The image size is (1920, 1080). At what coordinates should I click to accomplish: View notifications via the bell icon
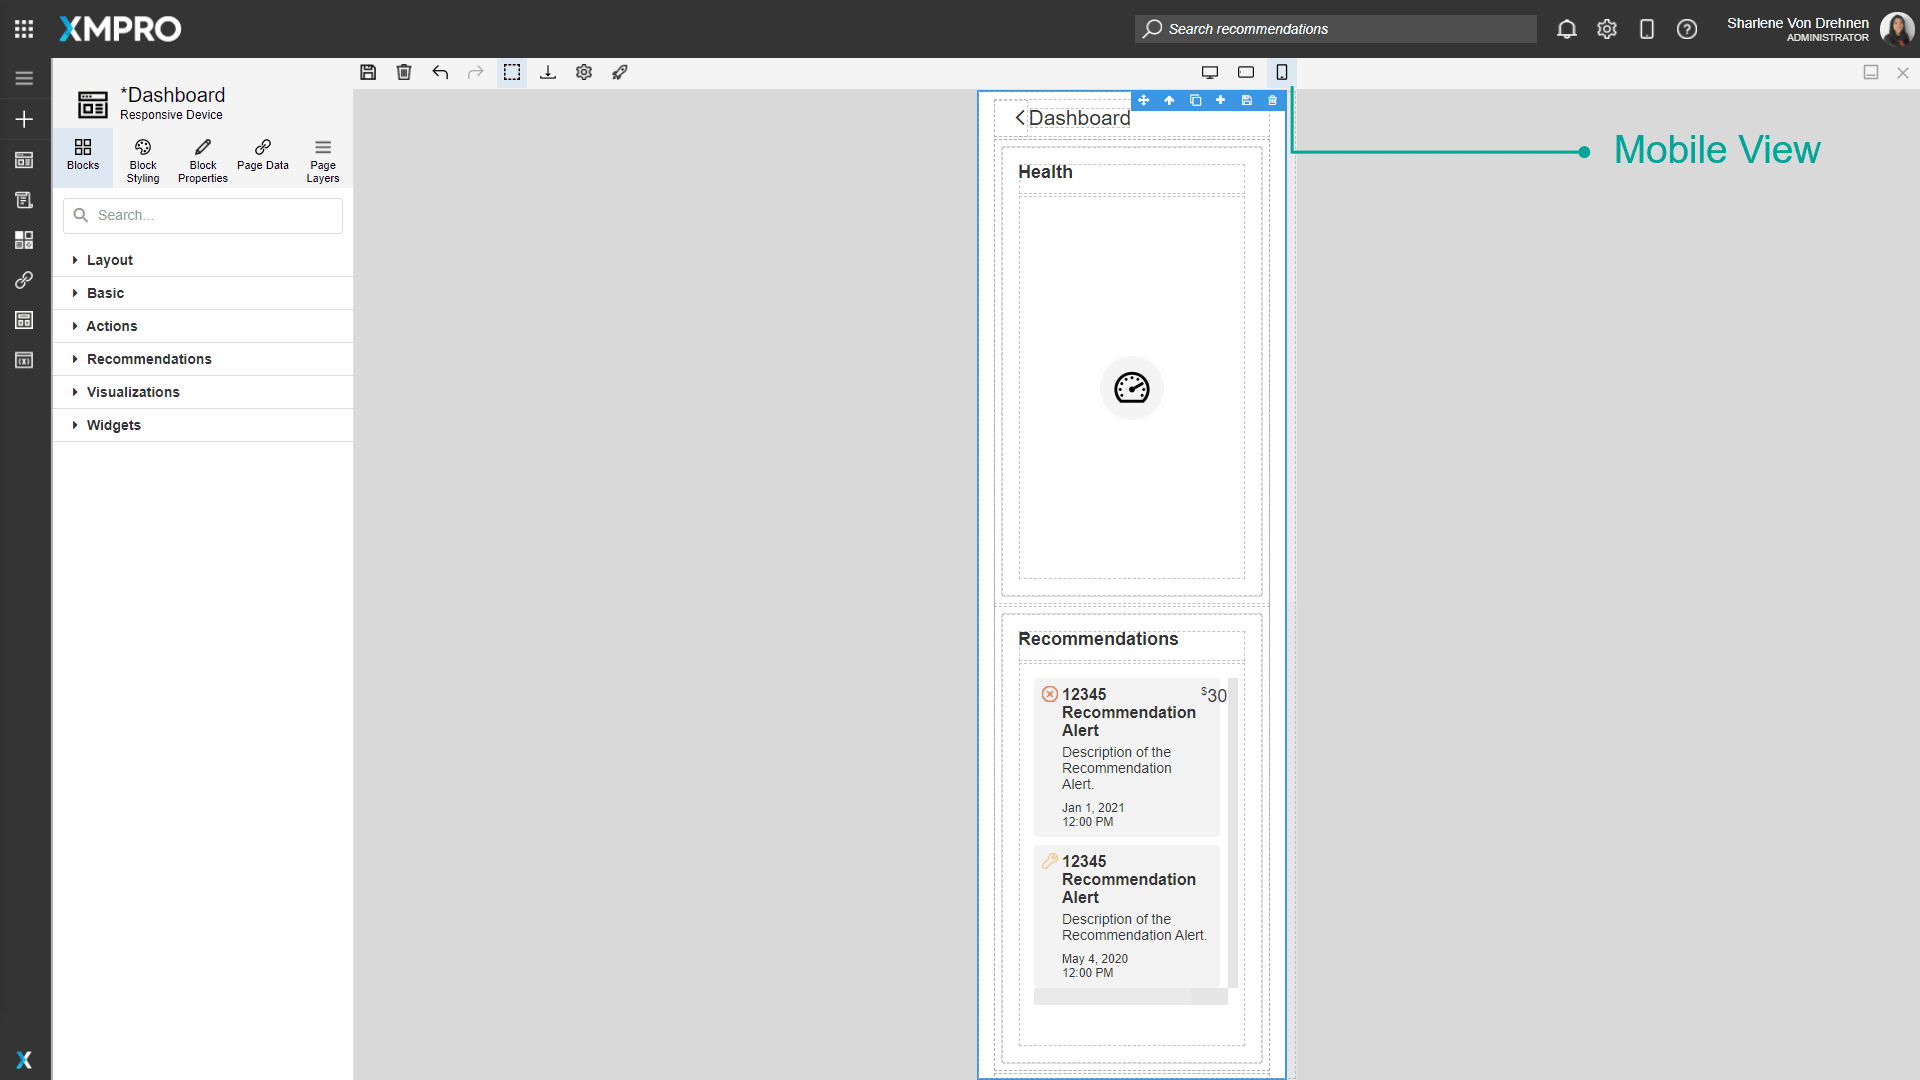[1566, 29]
